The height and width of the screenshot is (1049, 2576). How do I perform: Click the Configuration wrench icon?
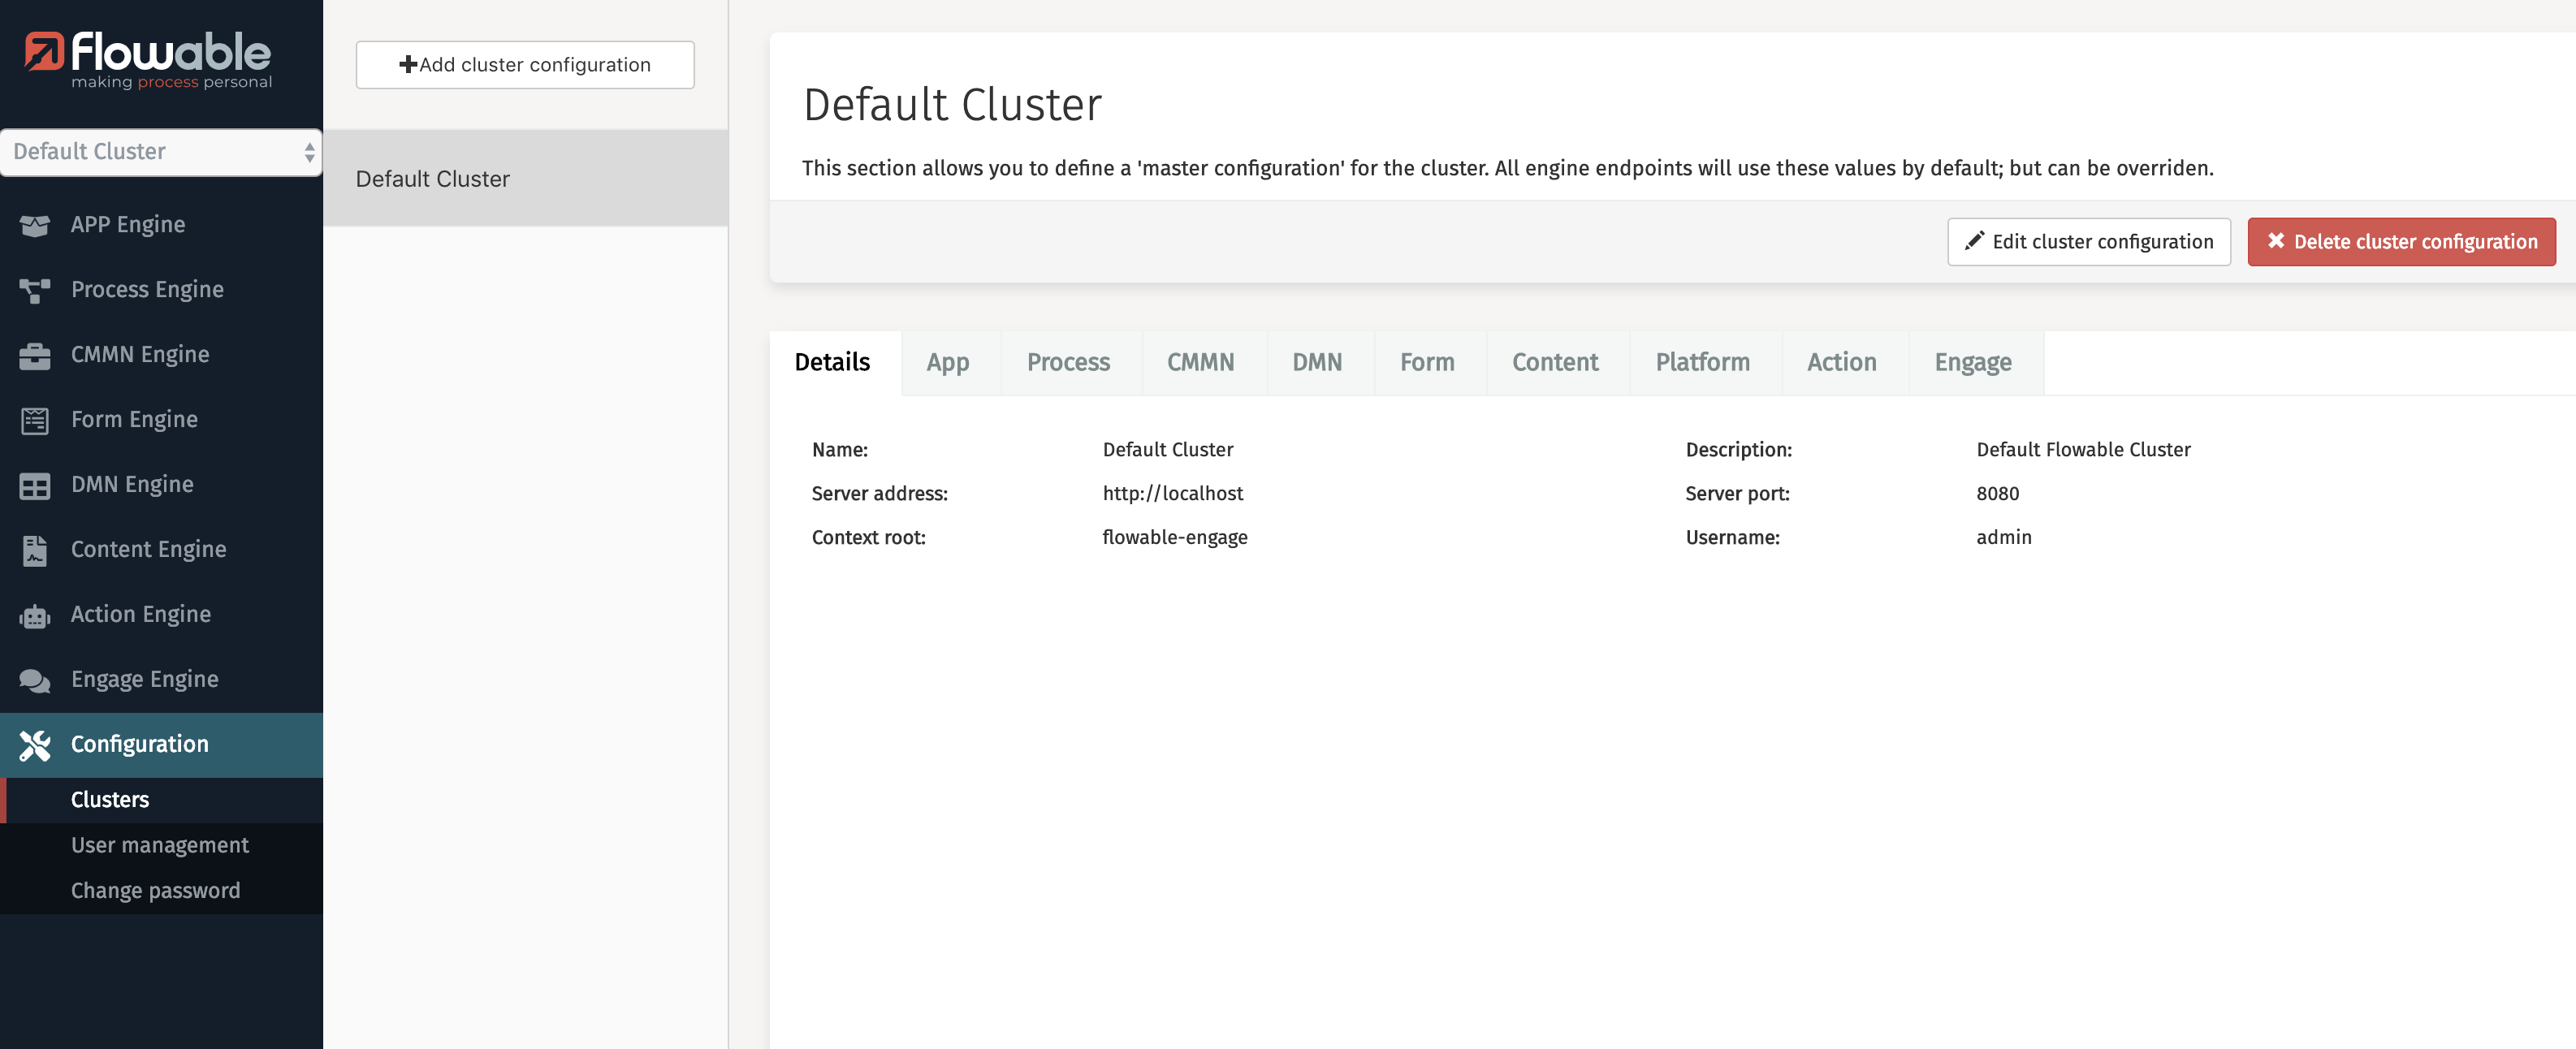(34, 745)
